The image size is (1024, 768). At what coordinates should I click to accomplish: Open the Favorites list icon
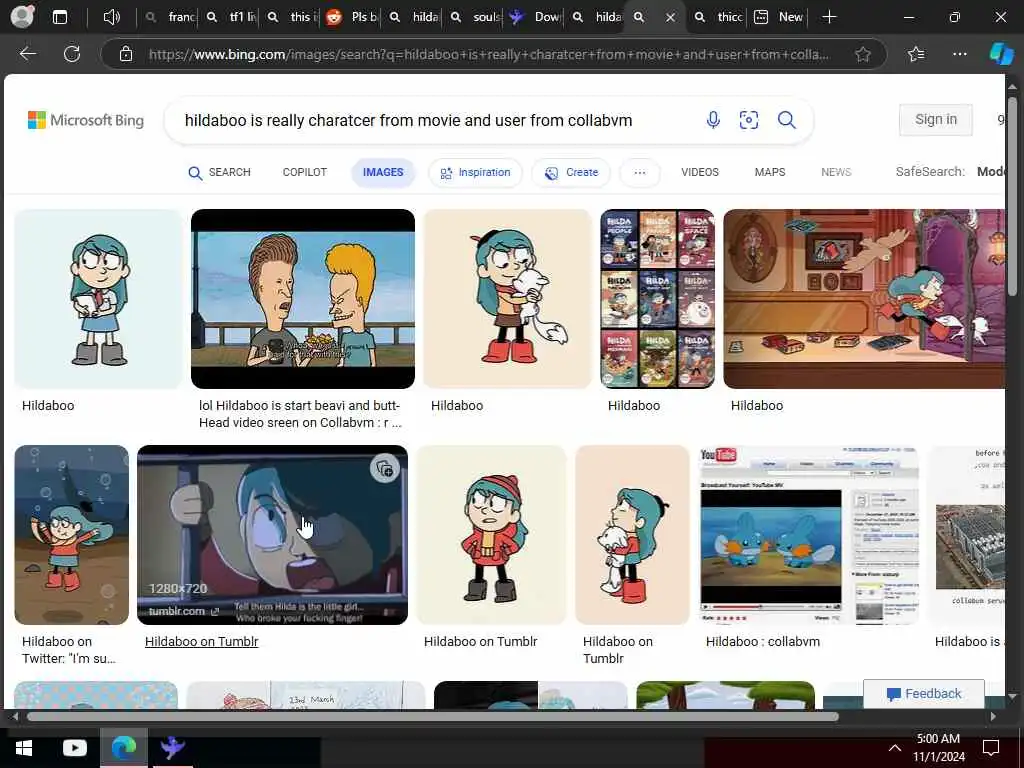(x=916, y=54)
